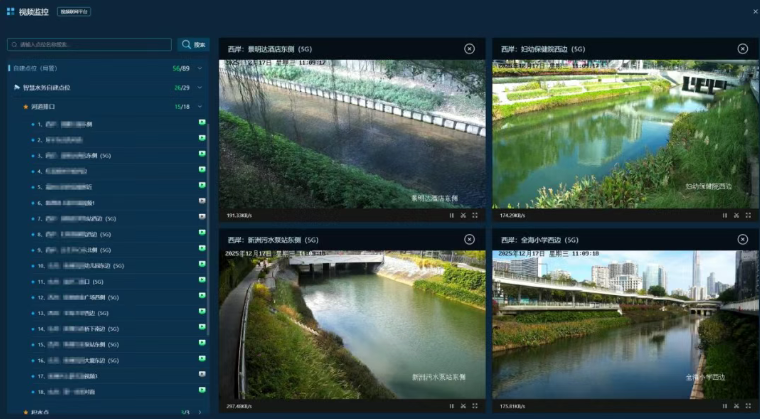Collapse the 河道排口 subgroup
This screenshot has width=760, height=419.
200,106
